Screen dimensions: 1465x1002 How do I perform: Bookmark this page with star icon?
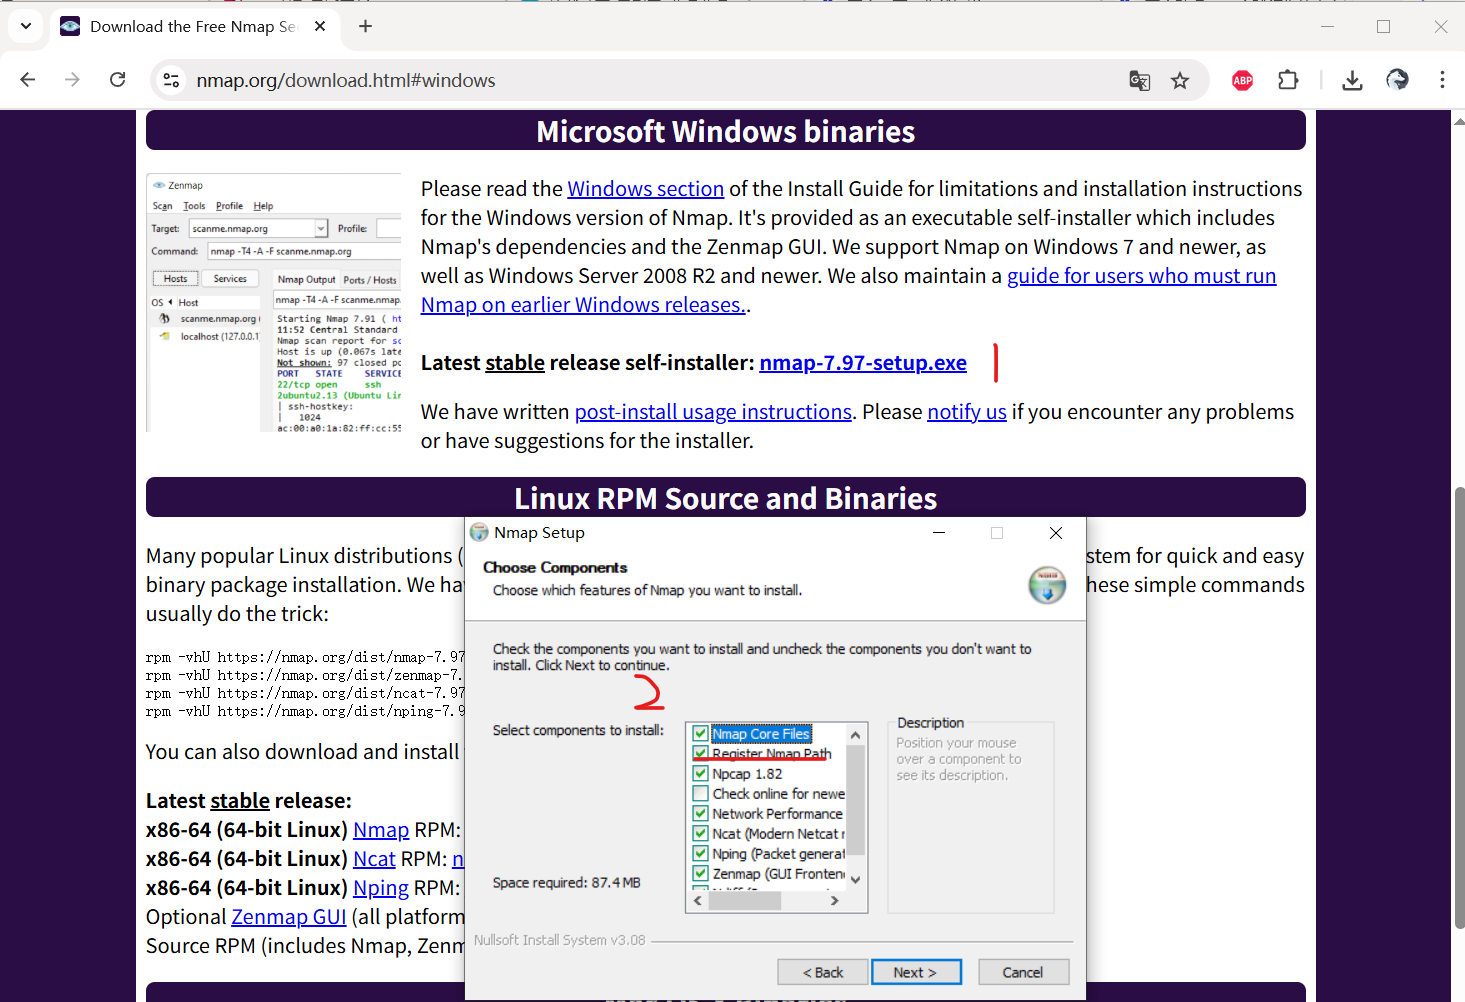pos(1180,81)
